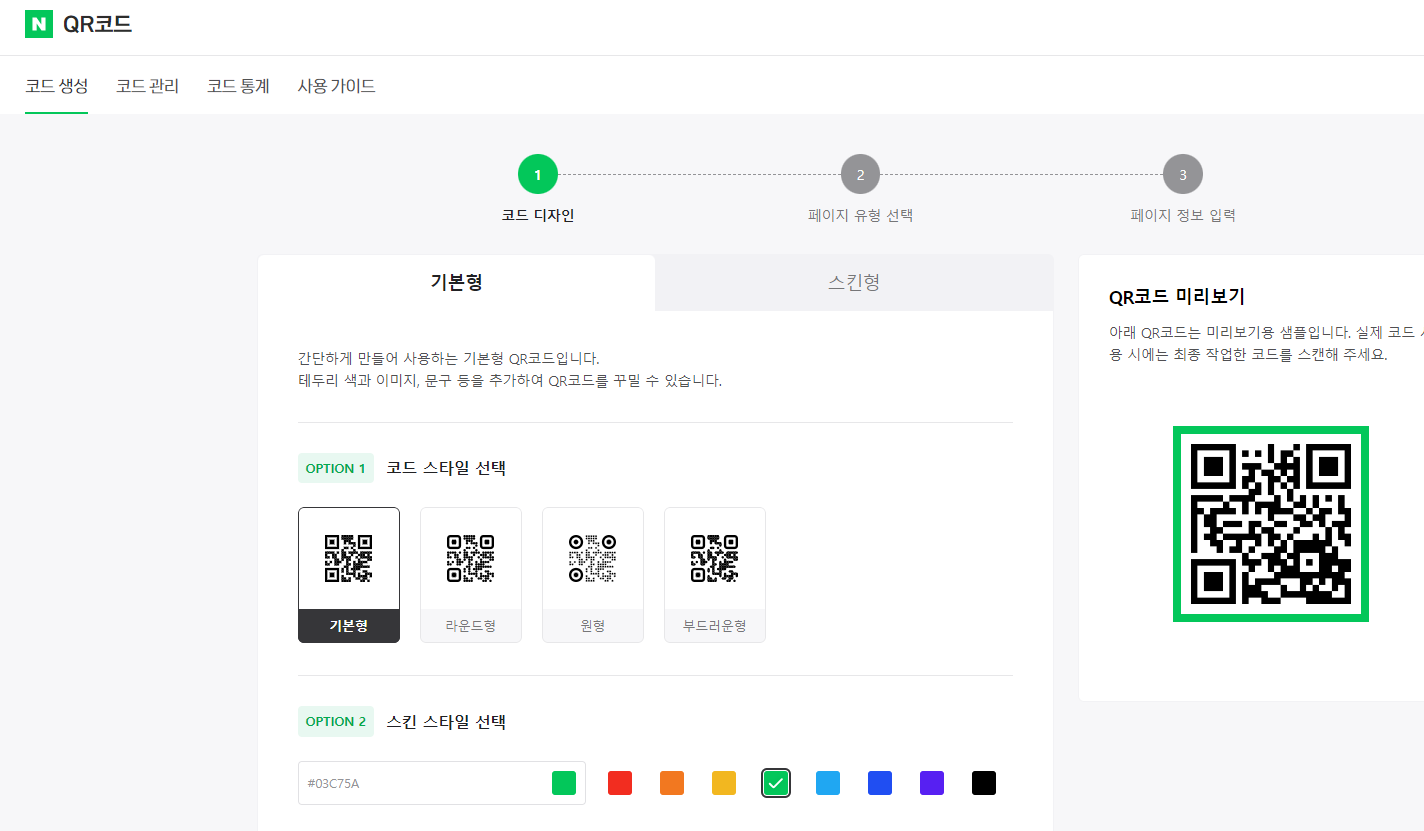Select the purple color option

931,783
